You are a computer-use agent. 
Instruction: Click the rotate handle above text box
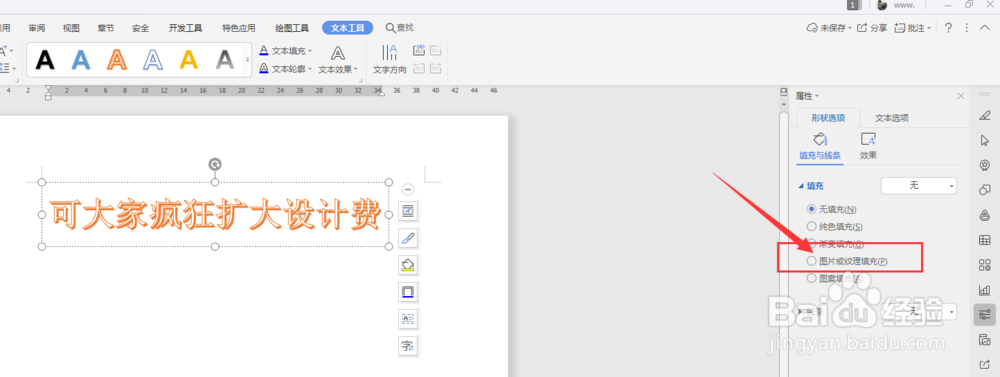pos(215,165)
